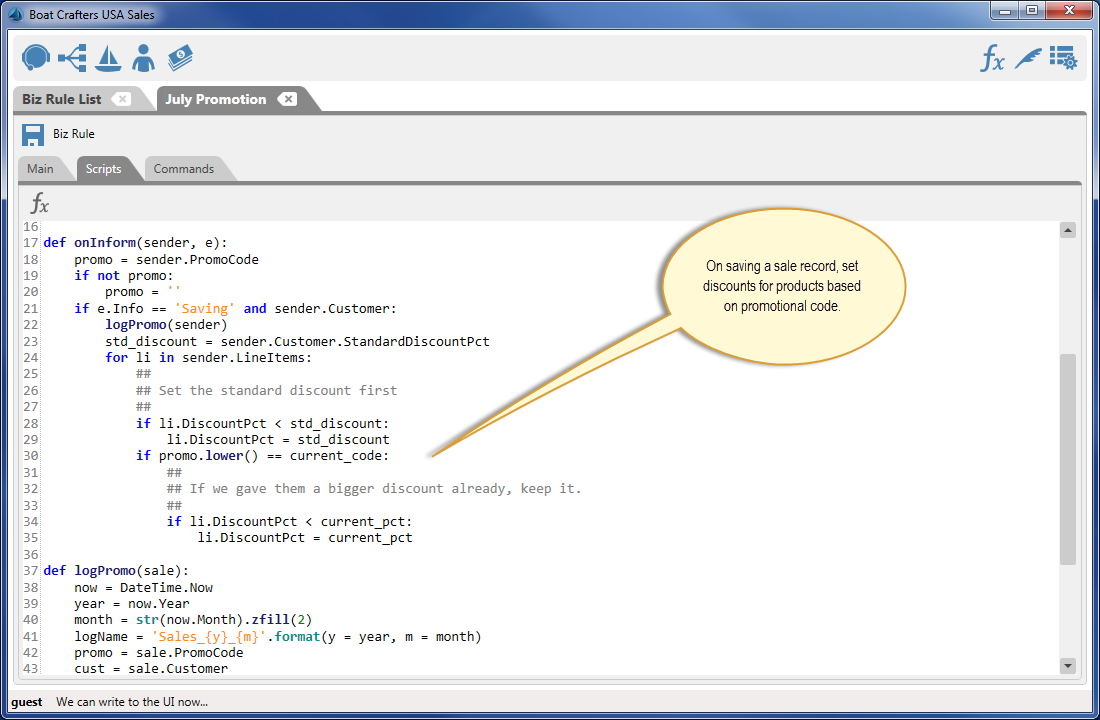The width and height of the screenshot is (1100, 720).
Task: Switch to the Commands sub-tab
Action: 184,168
